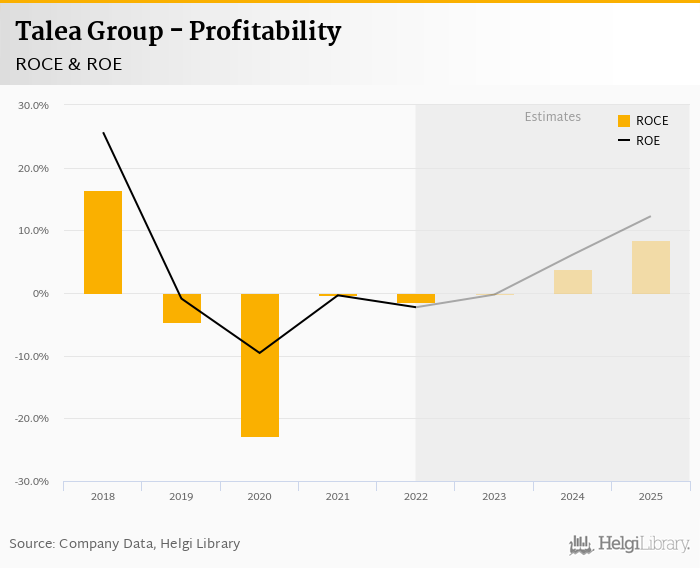700x568 pixels.
Task: Toggle the ROCE legend entry
Action: point(651,121)
